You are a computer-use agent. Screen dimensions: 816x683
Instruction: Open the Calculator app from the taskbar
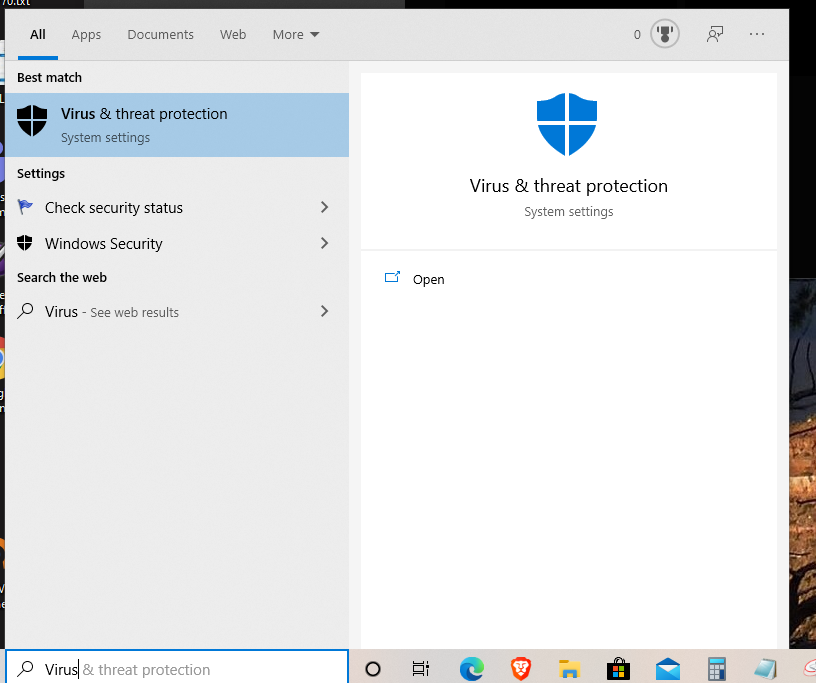tap(716, 669)
